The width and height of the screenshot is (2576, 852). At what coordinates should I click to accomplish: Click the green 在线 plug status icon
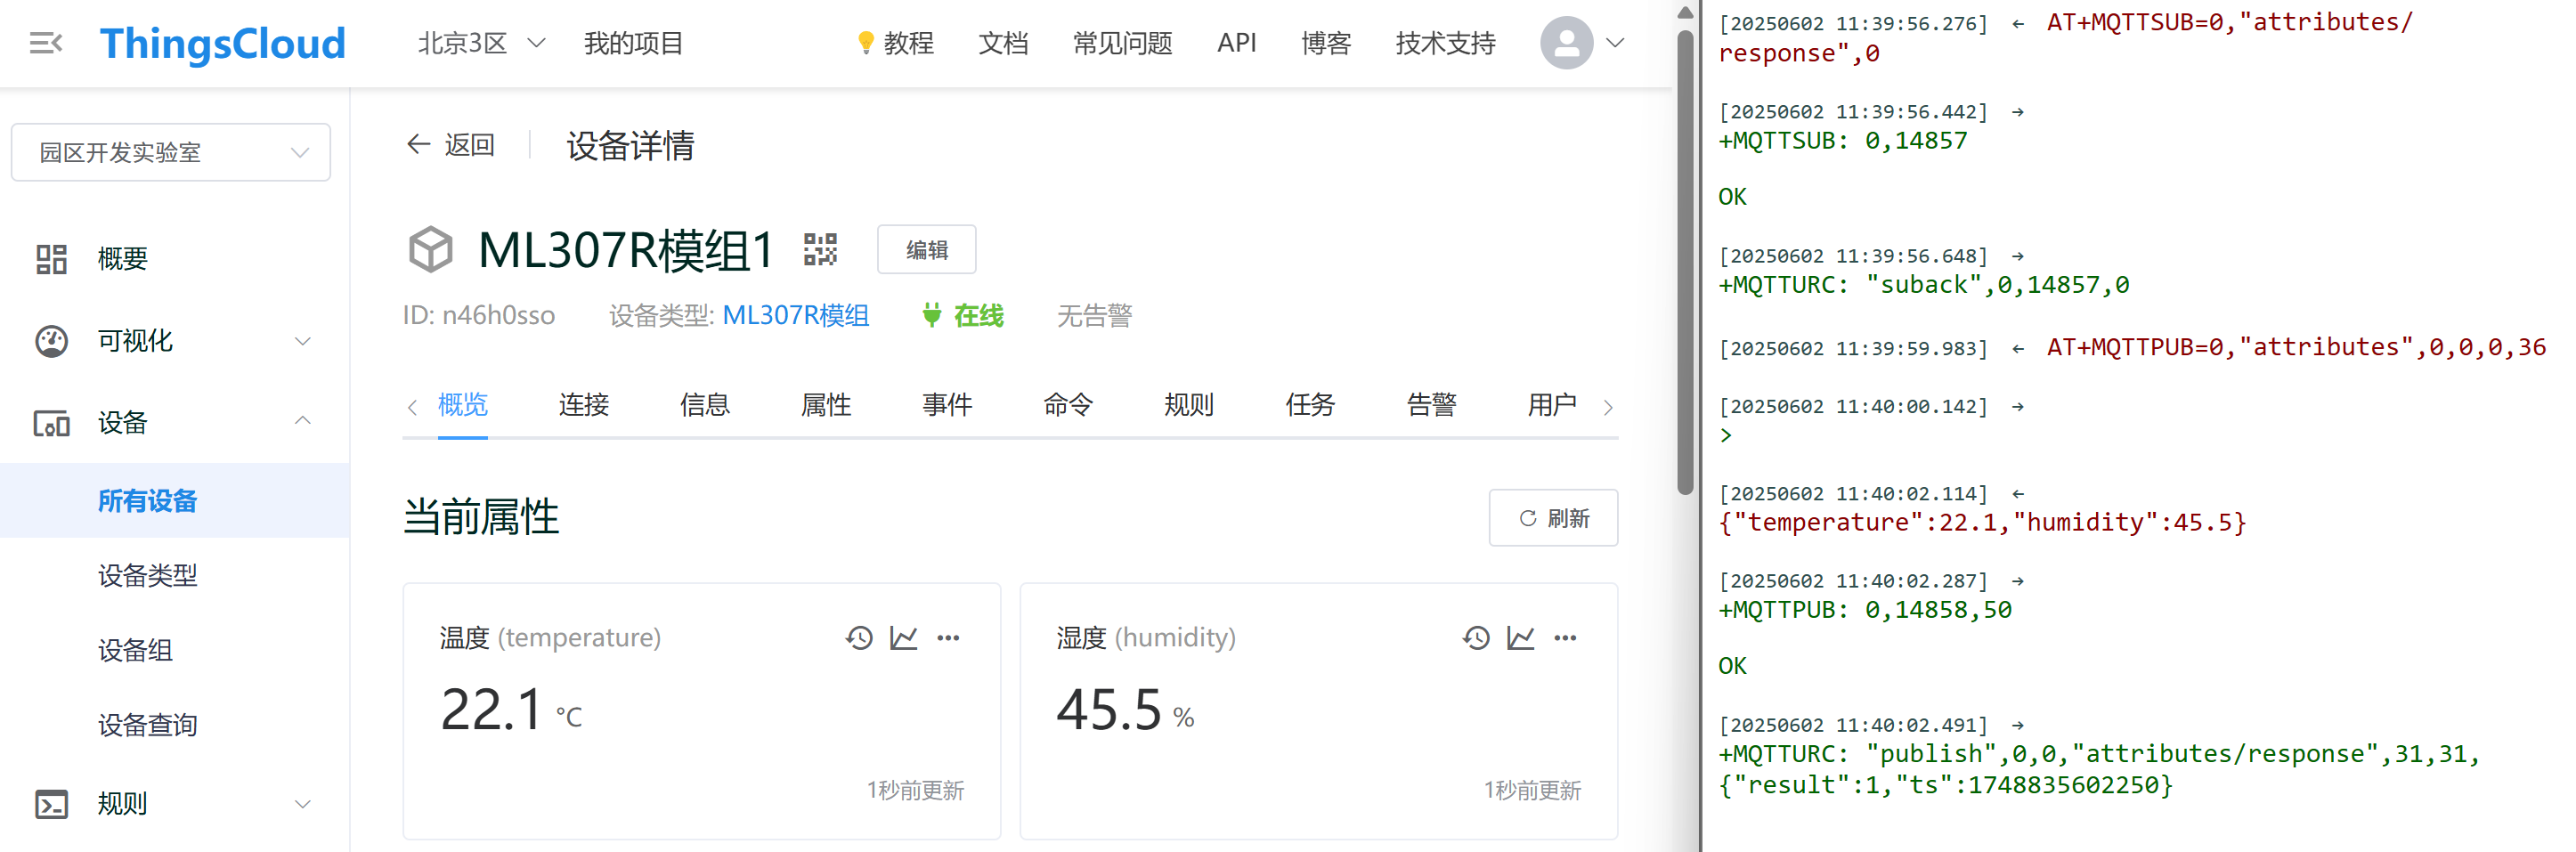click(x=932, y=315)
